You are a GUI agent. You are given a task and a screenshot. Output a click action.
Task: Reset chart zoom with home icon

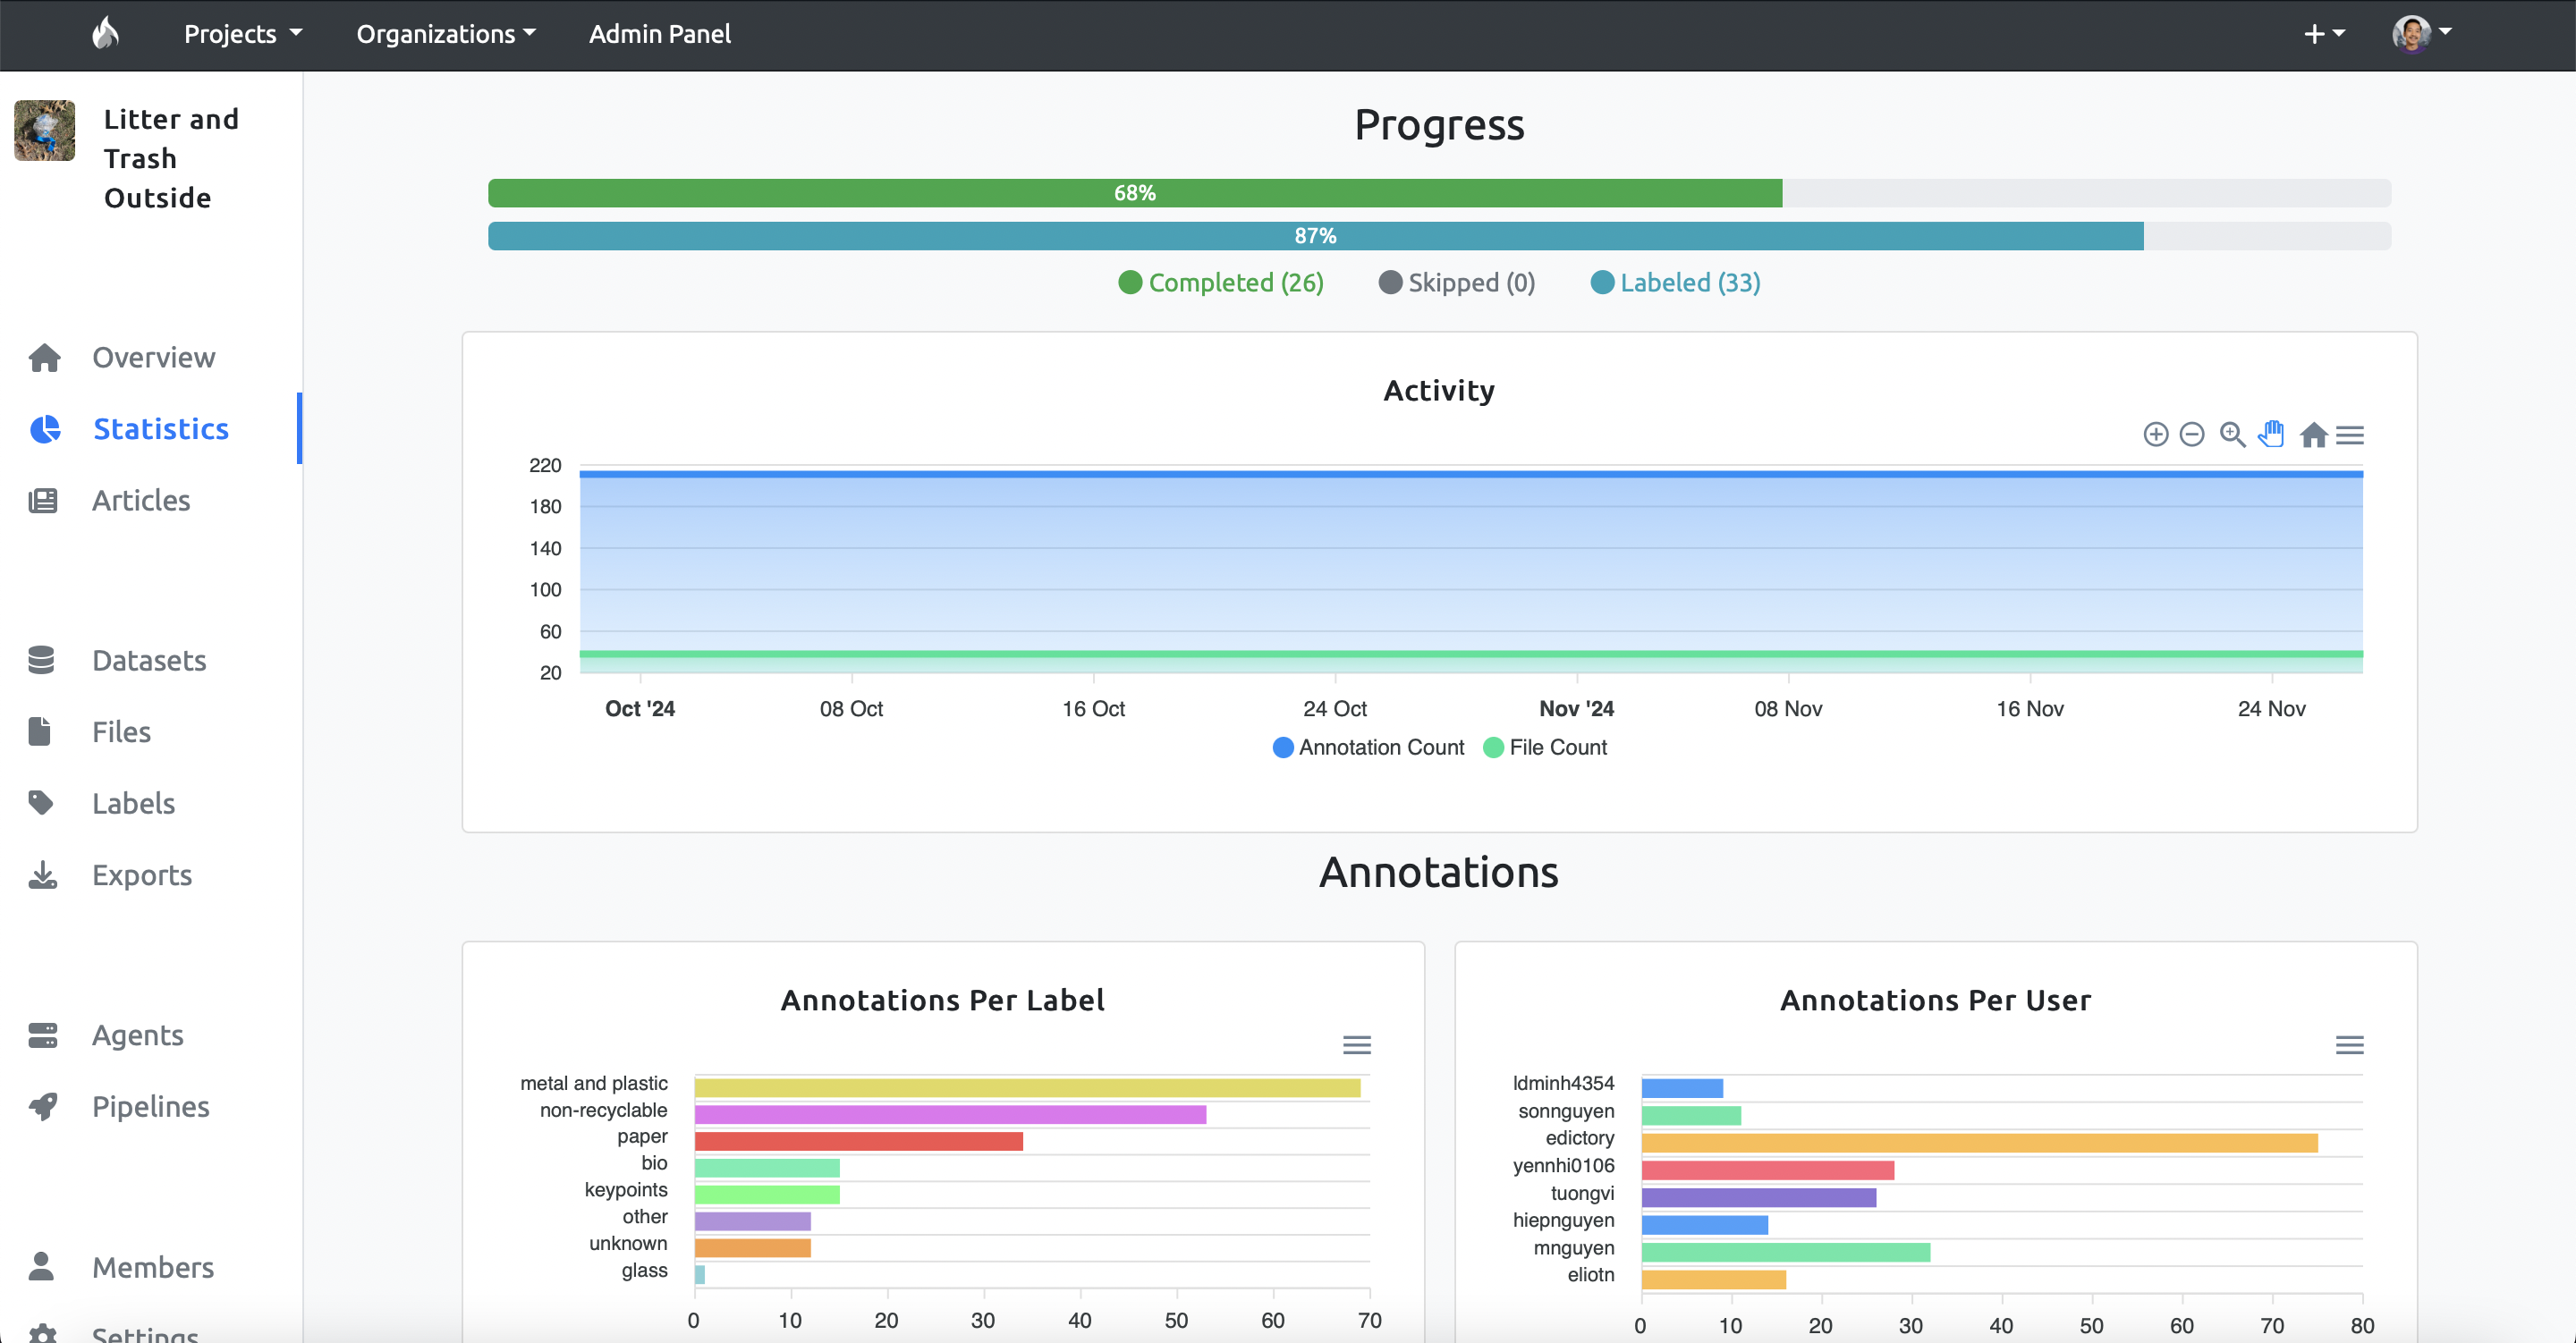click(x=2313, y=435)
